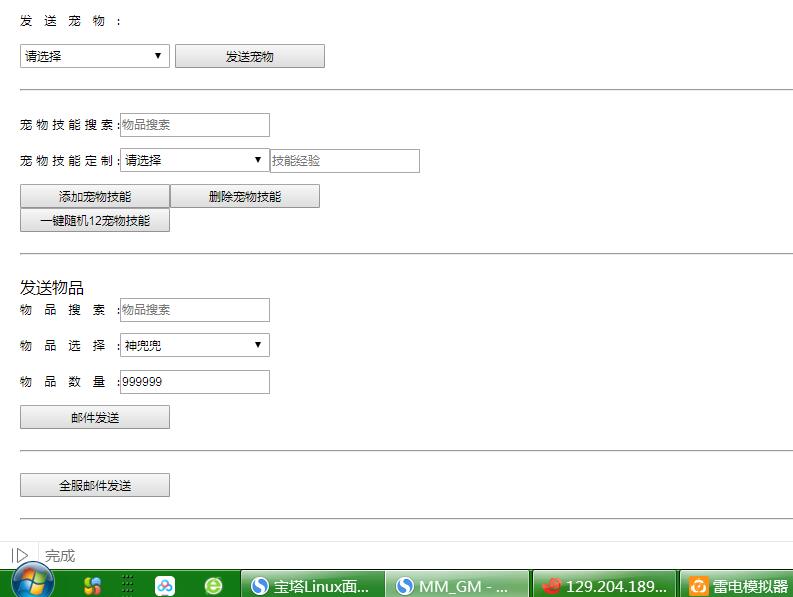Screen dimensions: 793x597
Task: Switch to MM_GM taskbar window
Action: (457, 586)
